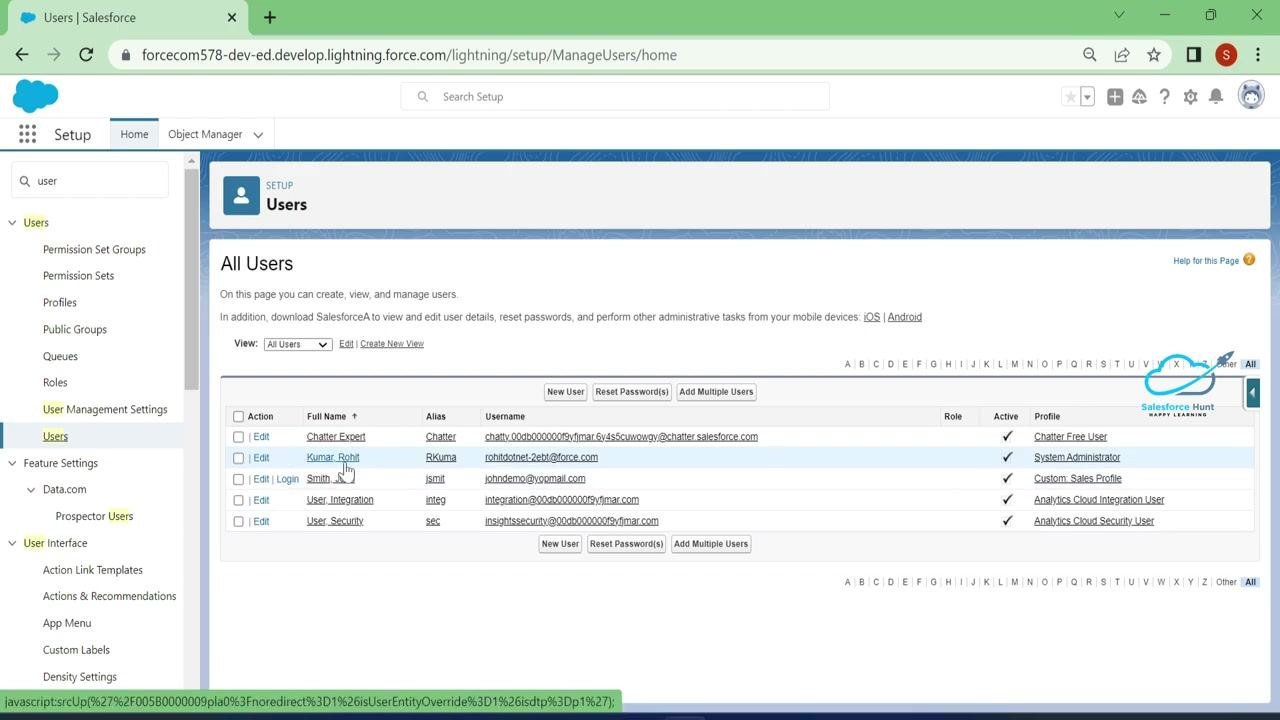Check the Chatter Expert row checkbox
Image resolution: width=1280 pixels, height=720 pixels.
(x=238, y=437)
